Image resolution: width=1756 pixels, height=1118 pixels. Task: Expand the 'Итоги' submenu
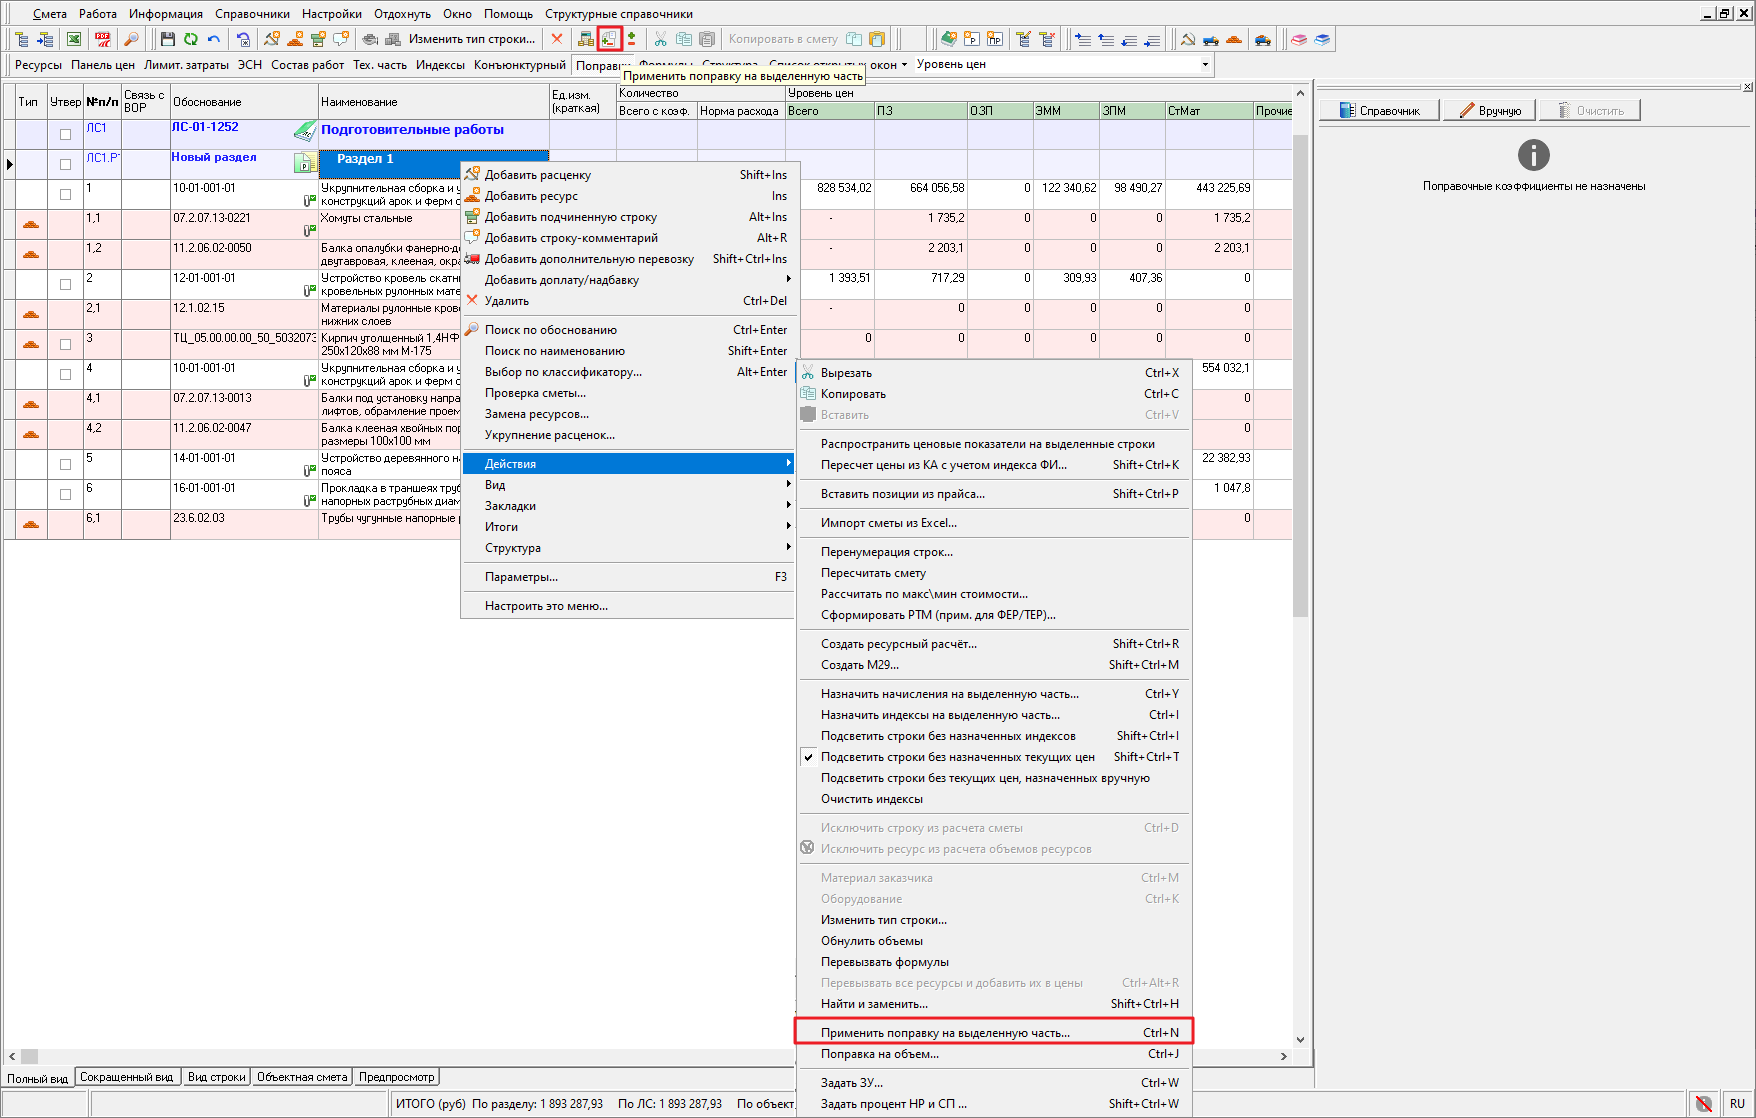[628, 527]
